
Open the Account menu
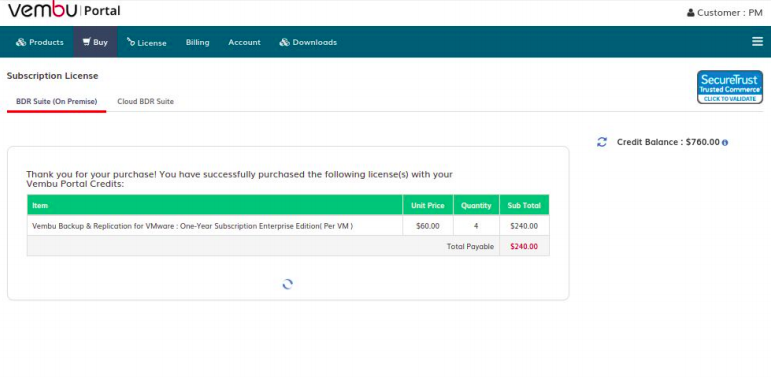tap(244, 42)
